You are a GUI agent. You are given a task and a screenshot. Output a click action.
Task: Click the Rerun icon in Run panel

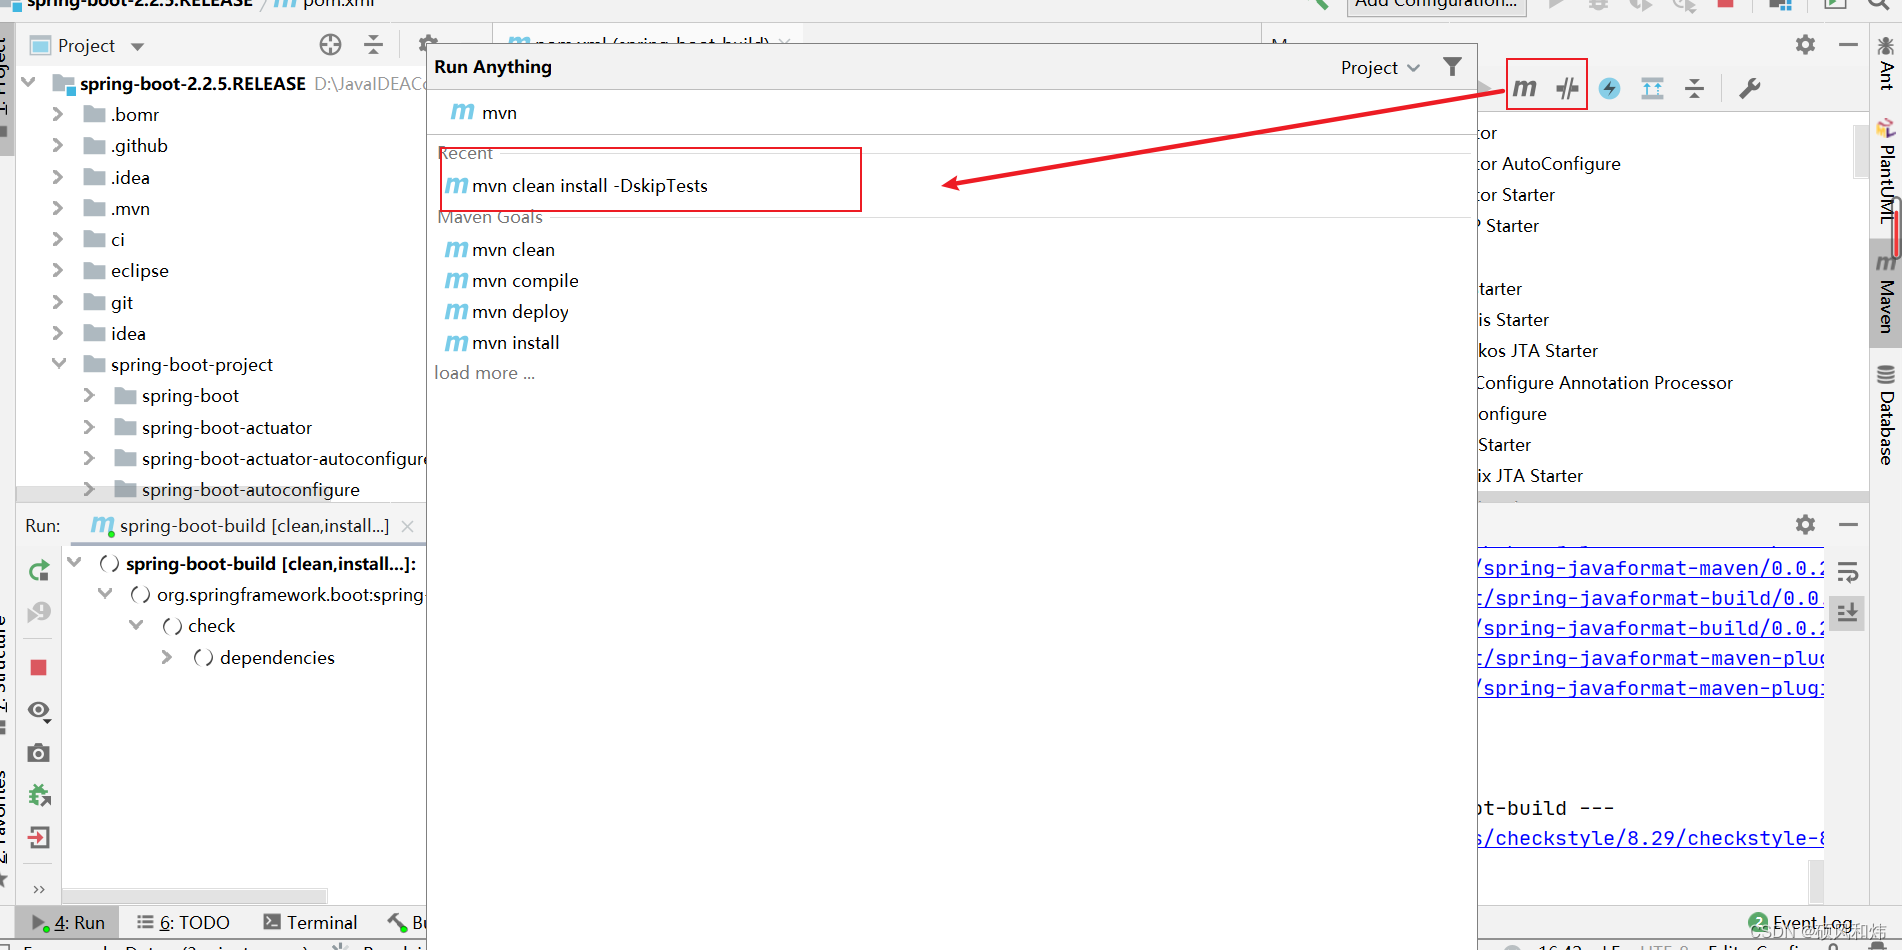(39, 571)
